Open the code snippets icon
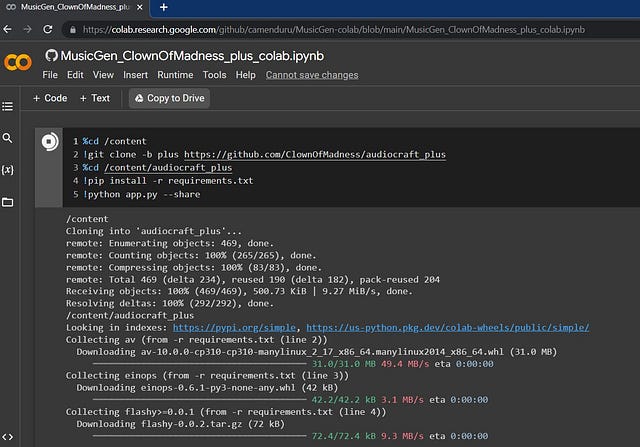This screenshot has height=447, width=640. [7, 437]
